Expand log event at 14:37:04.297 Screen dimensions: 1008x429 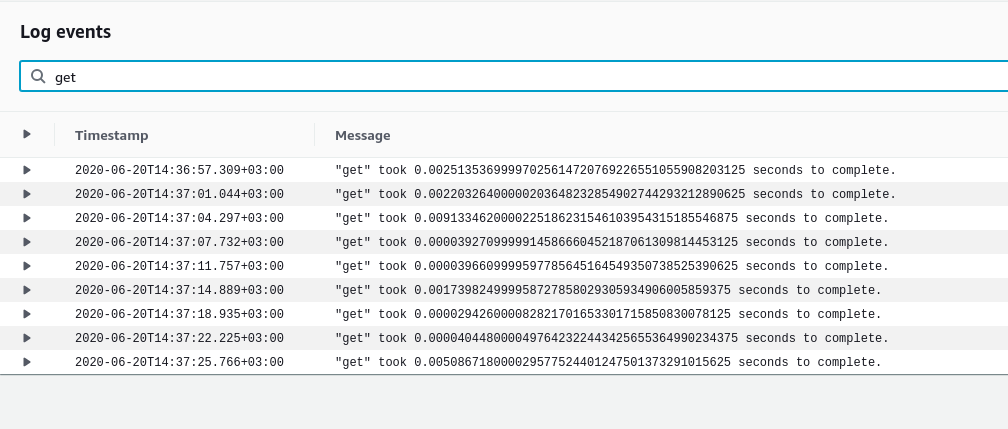27,218
